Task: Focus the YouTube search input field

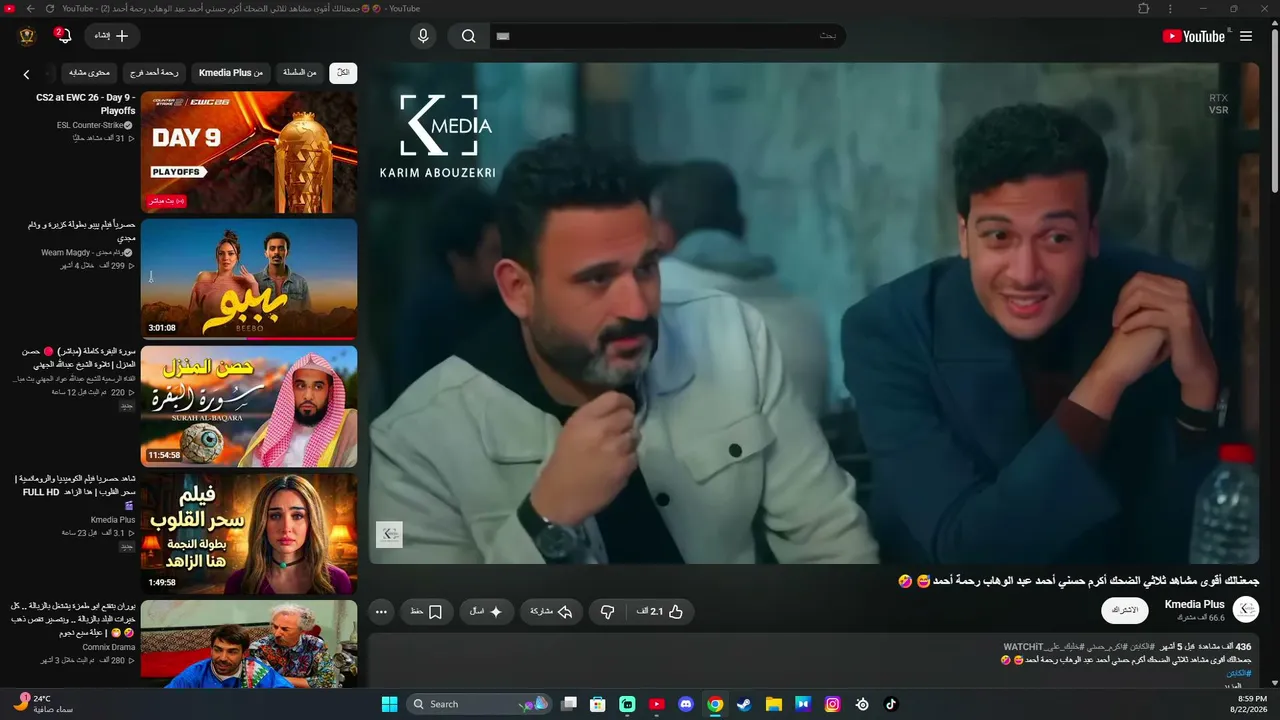Action: pos(667,36)
